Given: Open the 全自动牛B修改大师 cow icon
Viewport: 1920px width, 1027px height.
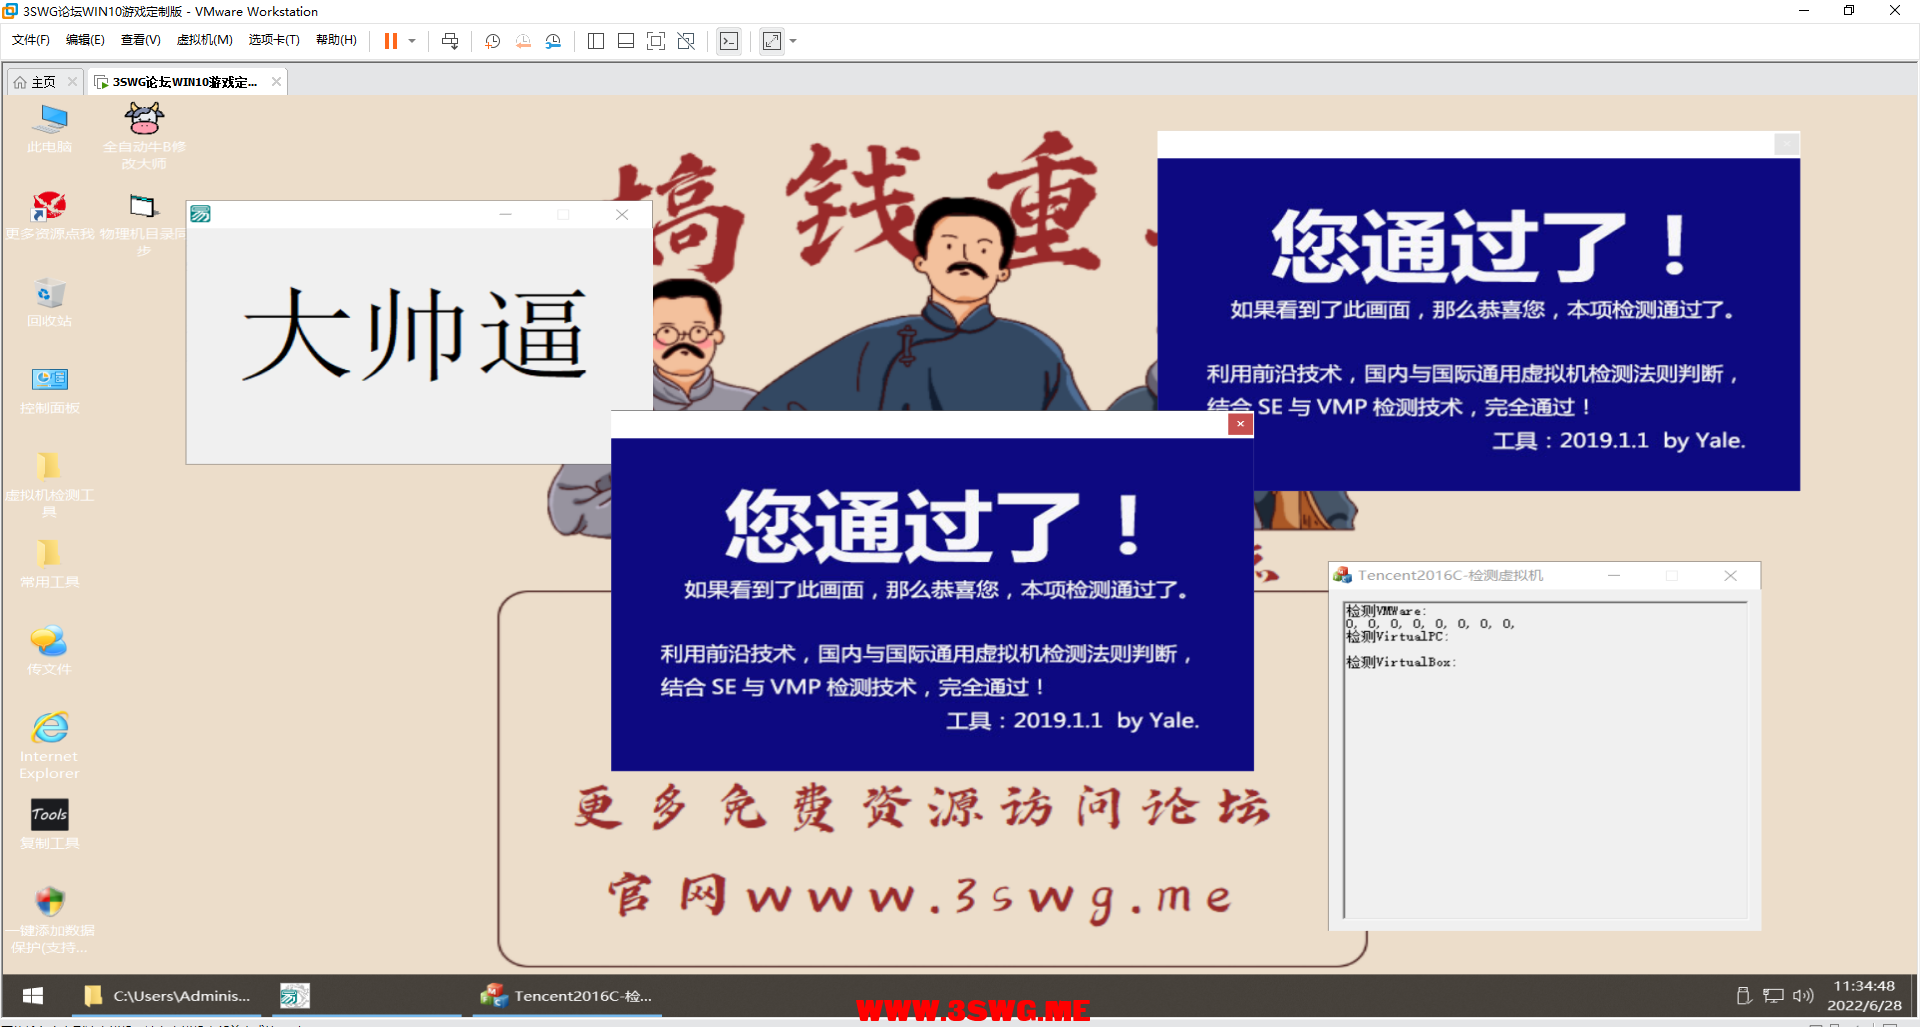Looking at the screenshot, I should tap(144, 135).
